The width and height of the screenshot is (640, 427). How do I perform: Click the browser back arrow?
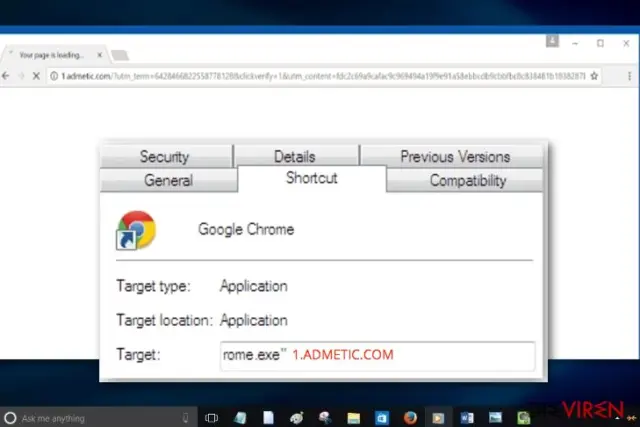pos(6,76)
